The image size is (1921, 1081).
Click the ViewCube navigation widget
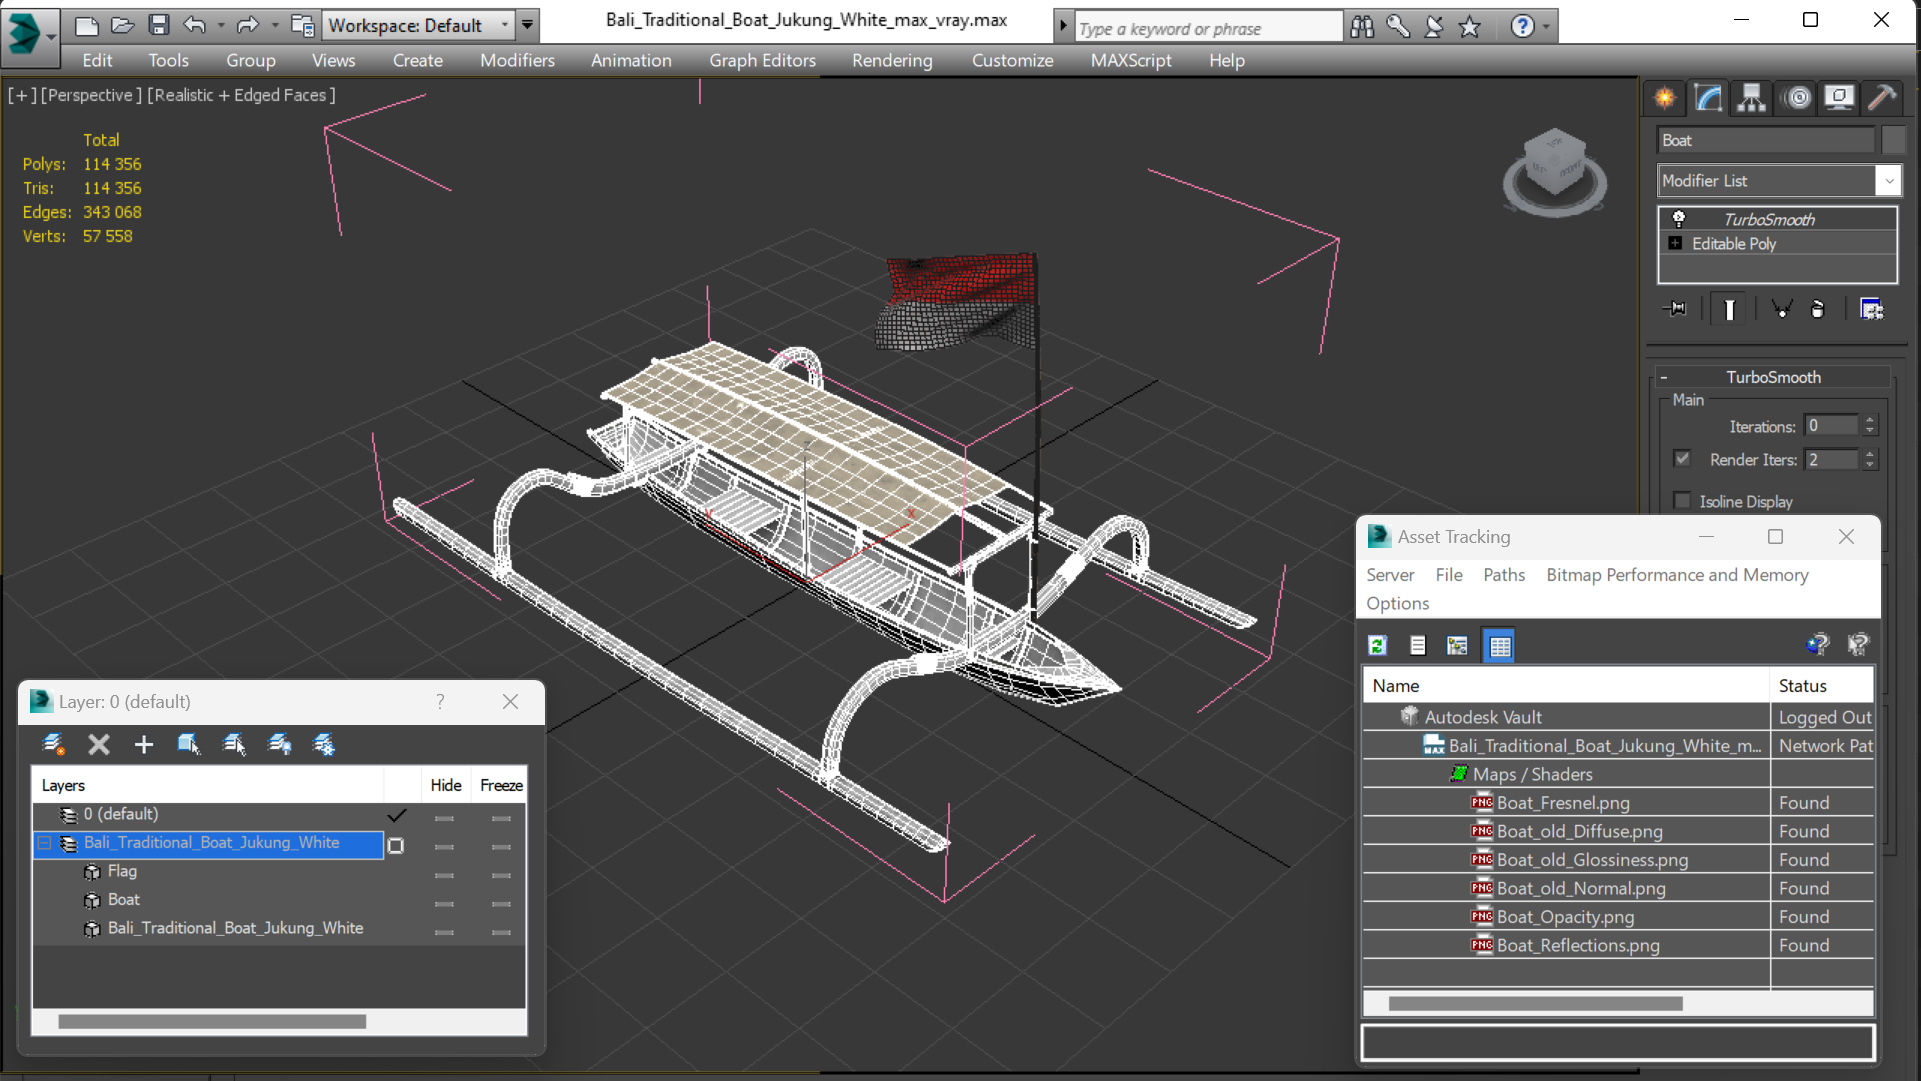tap(1554, 170)
